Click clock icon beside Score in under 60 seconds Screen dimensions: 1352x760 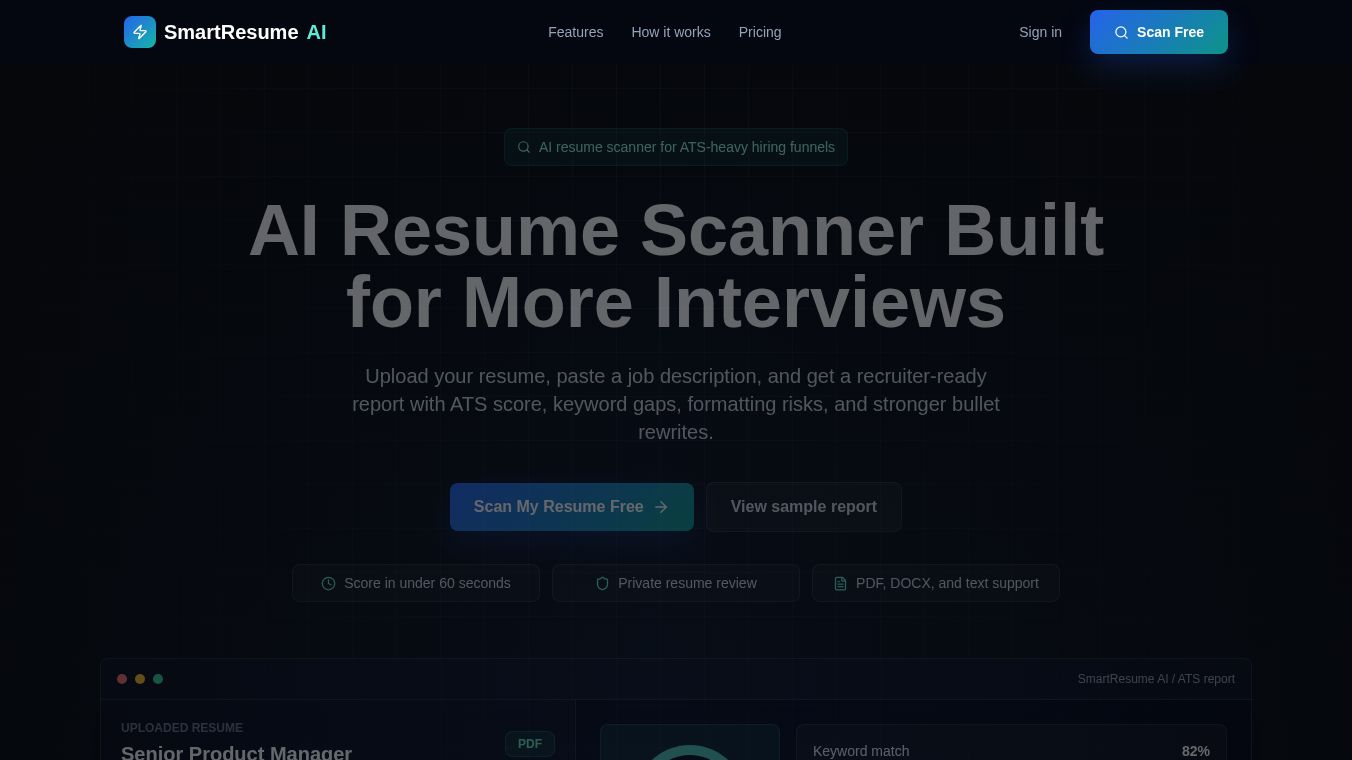328,583
